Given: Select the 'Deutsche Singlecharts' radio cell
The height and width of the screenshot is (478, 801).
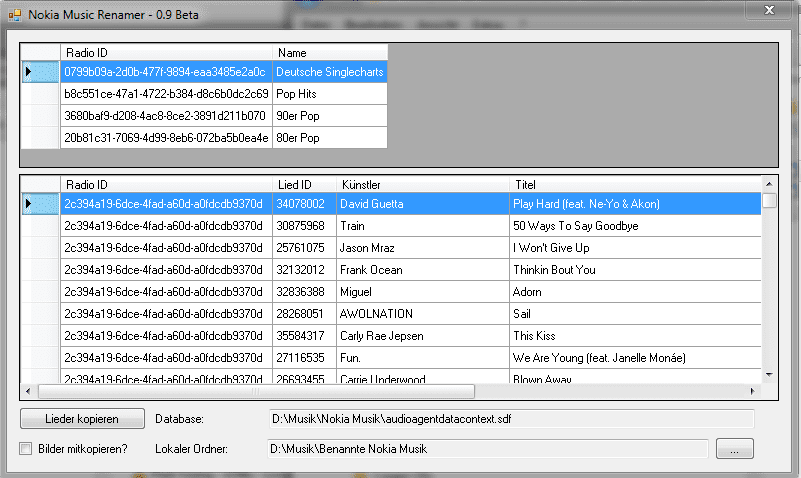Looking at the screenshot, I should (330, 72).
